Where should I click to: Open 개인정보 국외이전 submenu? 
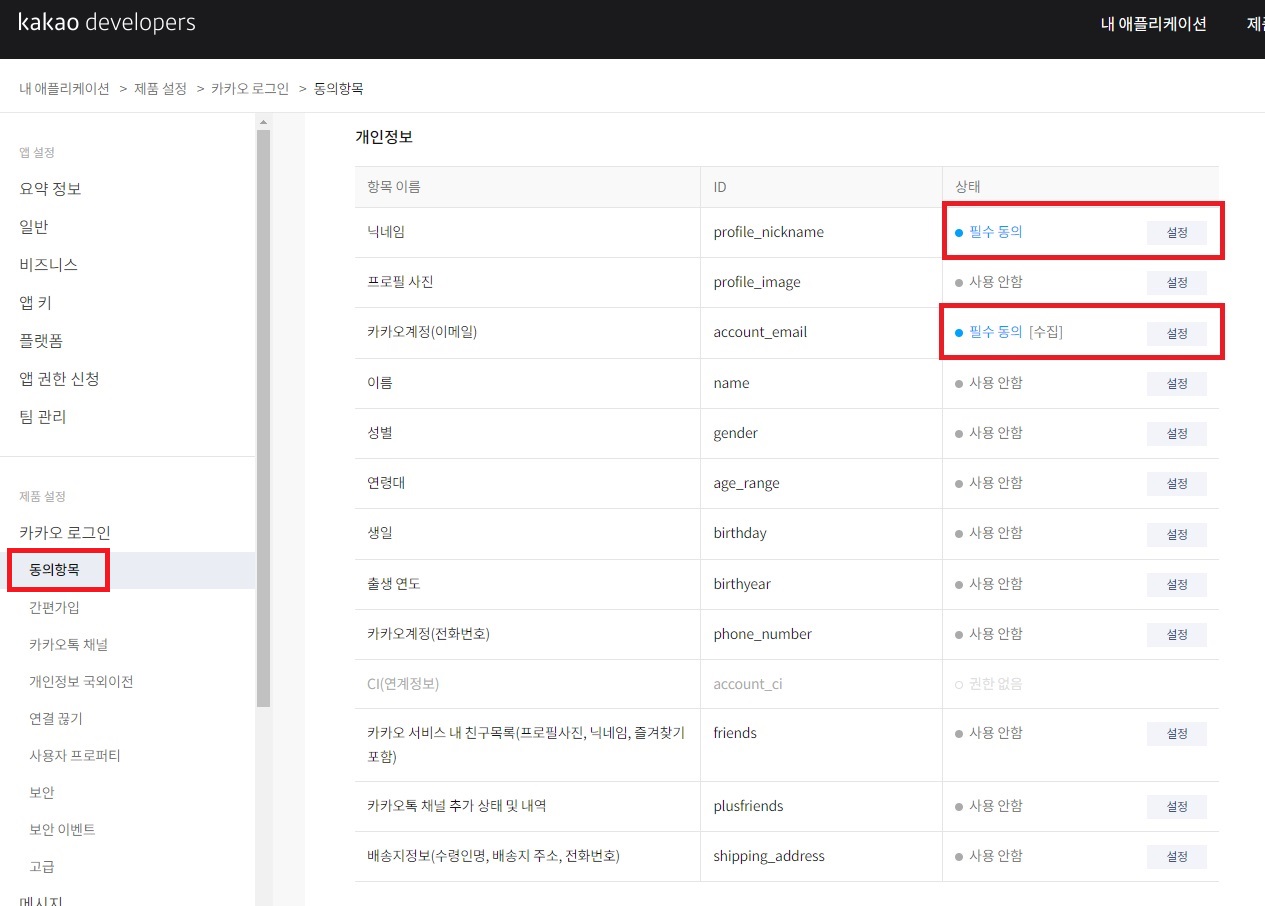pos(81,681)
